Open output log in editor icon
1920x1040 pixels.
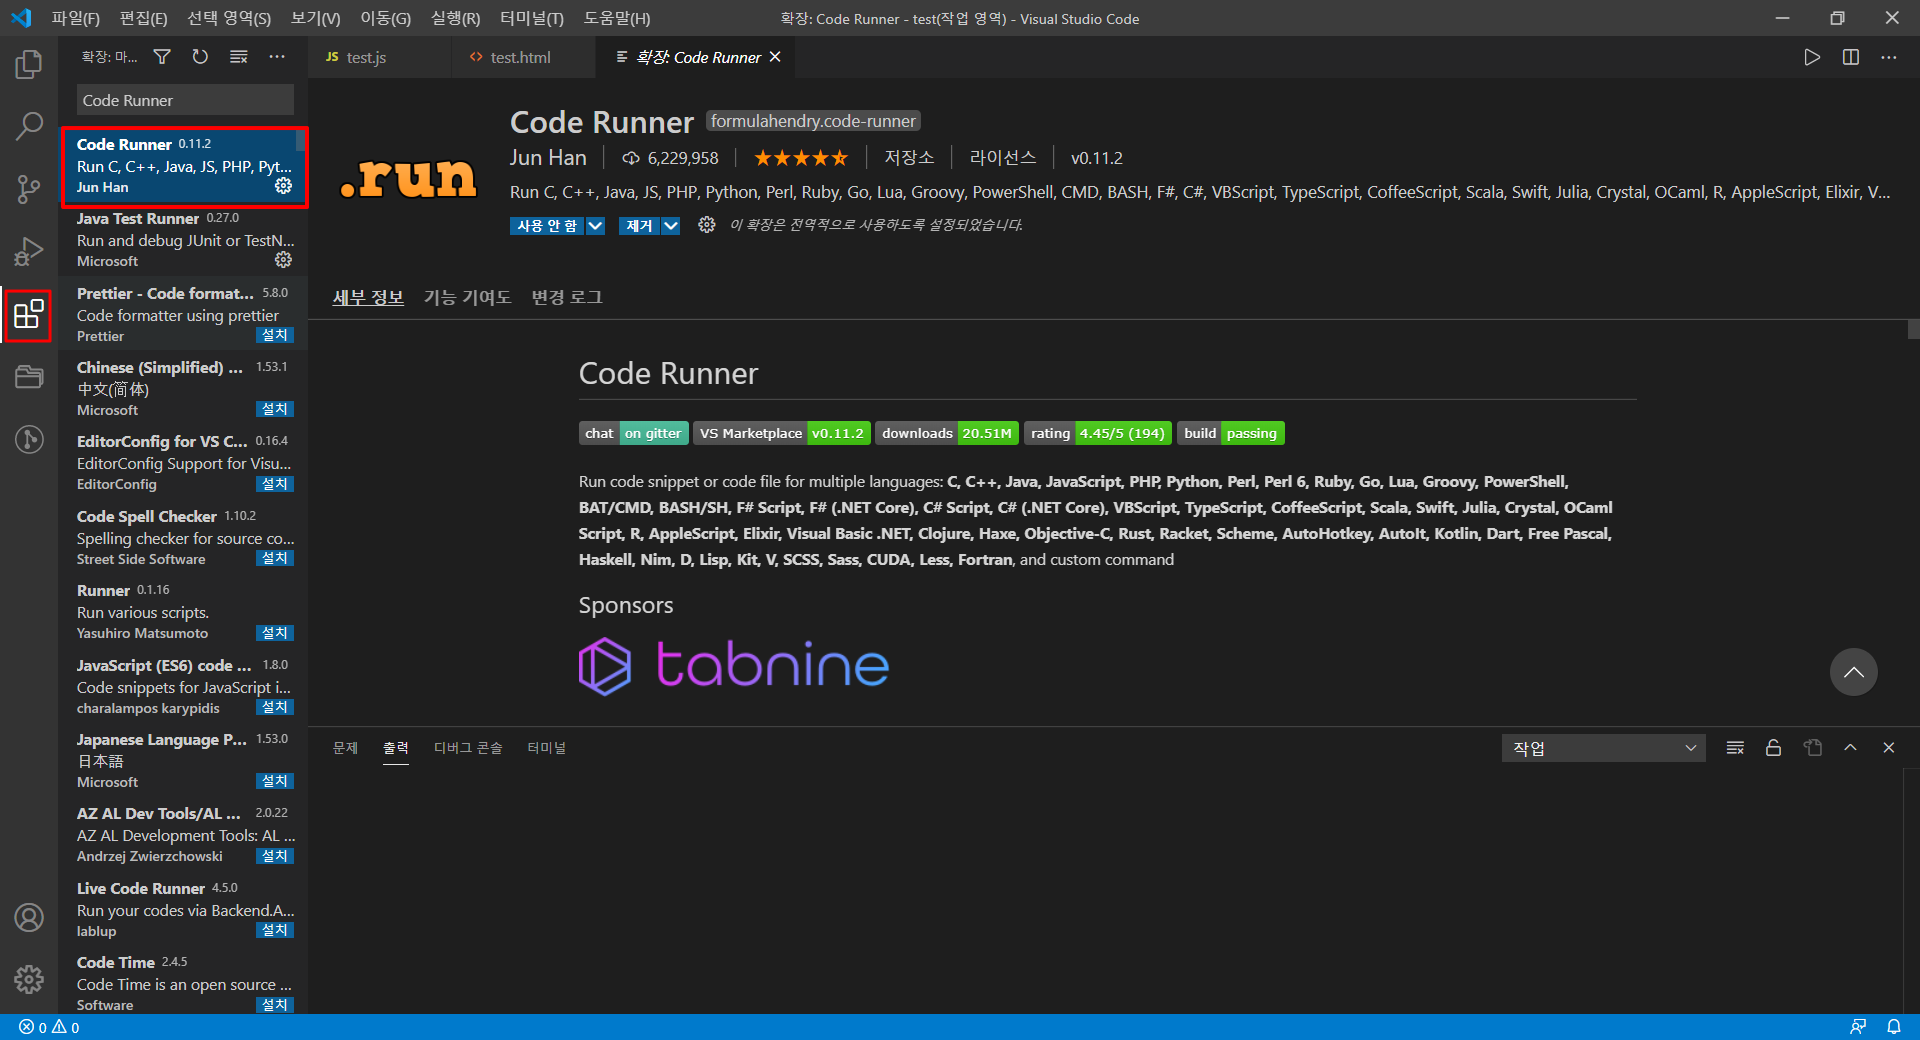coord(1813,748)
